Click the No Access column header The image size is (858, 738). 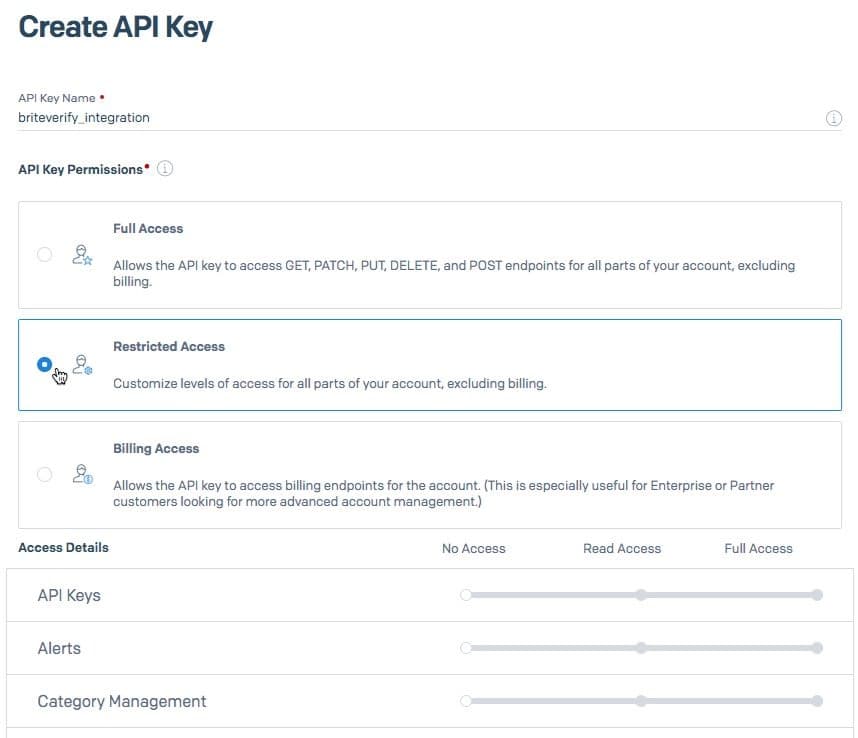[x=474, y=548]
